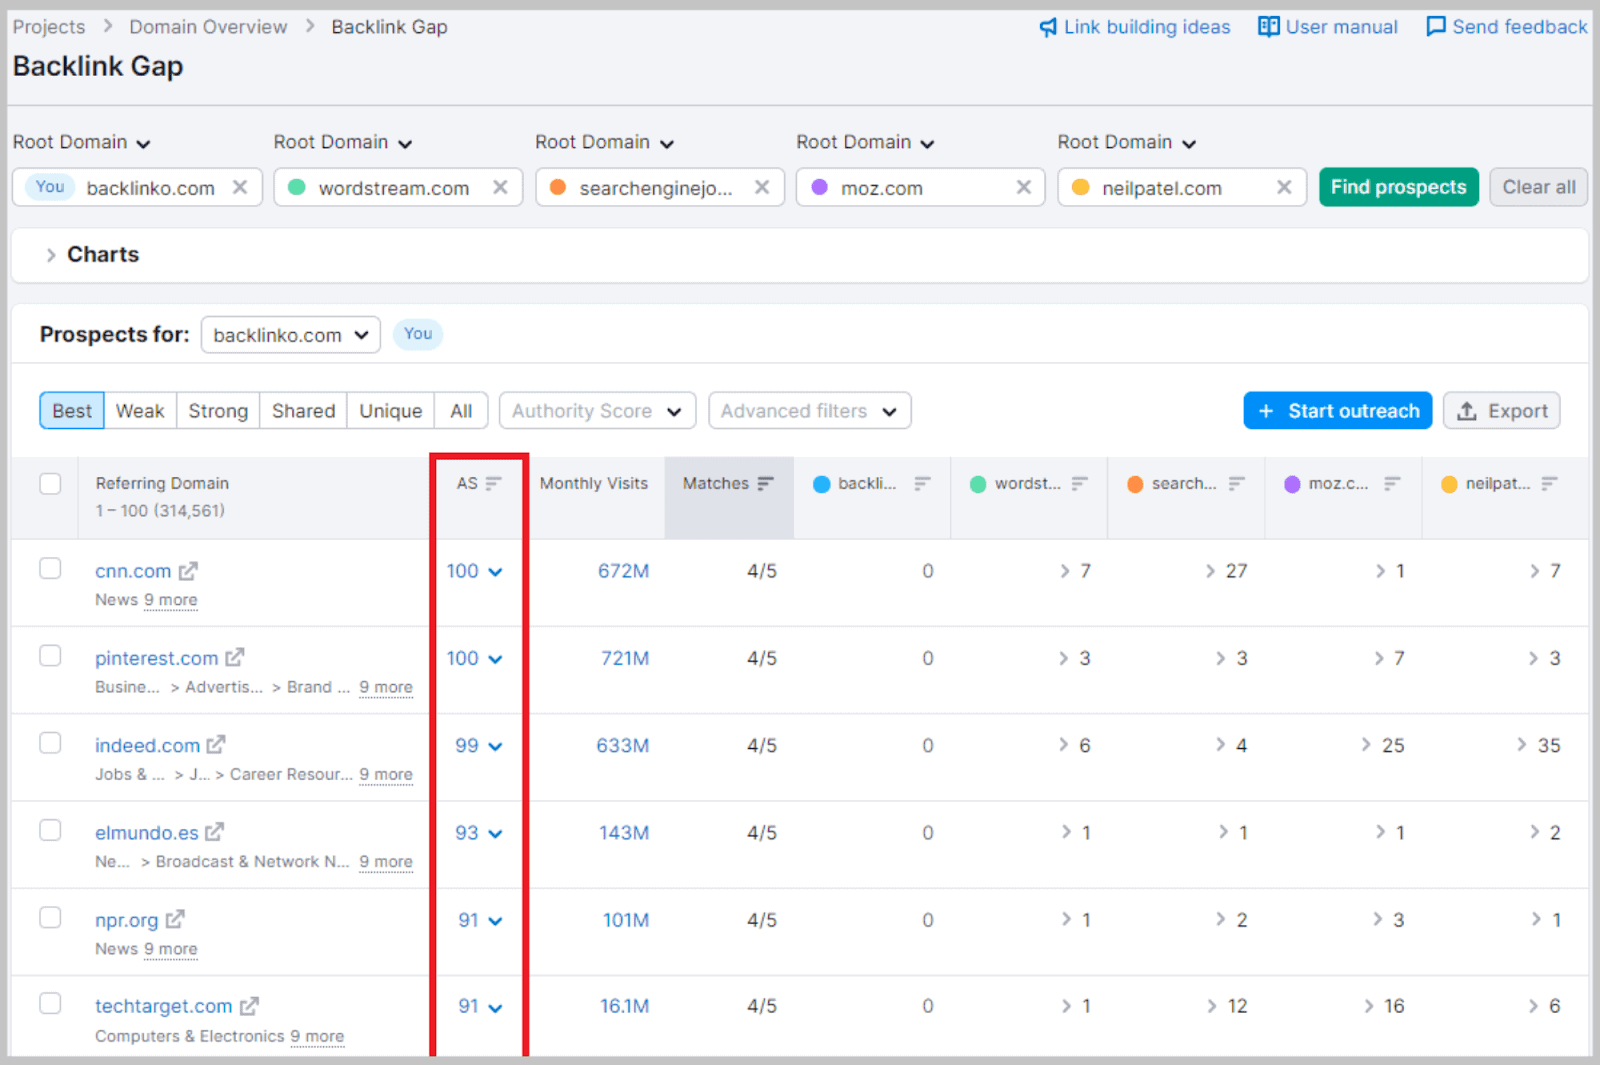Click the Send feedback chat icon

1435,27
